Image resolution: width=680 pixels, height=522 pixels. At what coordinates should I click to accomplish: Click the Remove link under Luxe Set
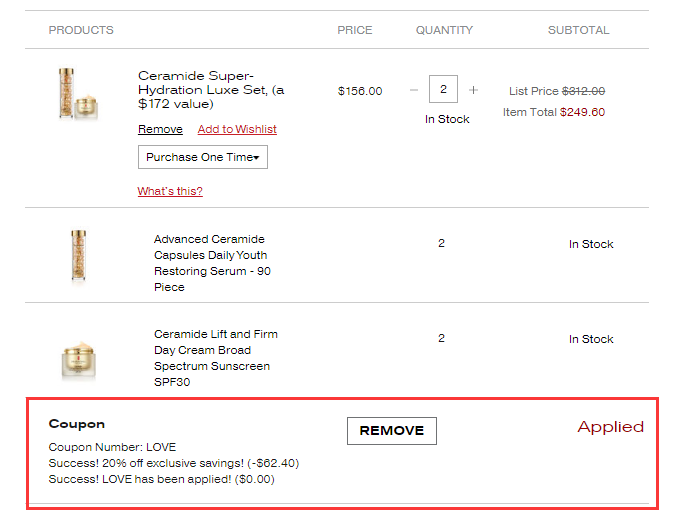pos(160,129)
